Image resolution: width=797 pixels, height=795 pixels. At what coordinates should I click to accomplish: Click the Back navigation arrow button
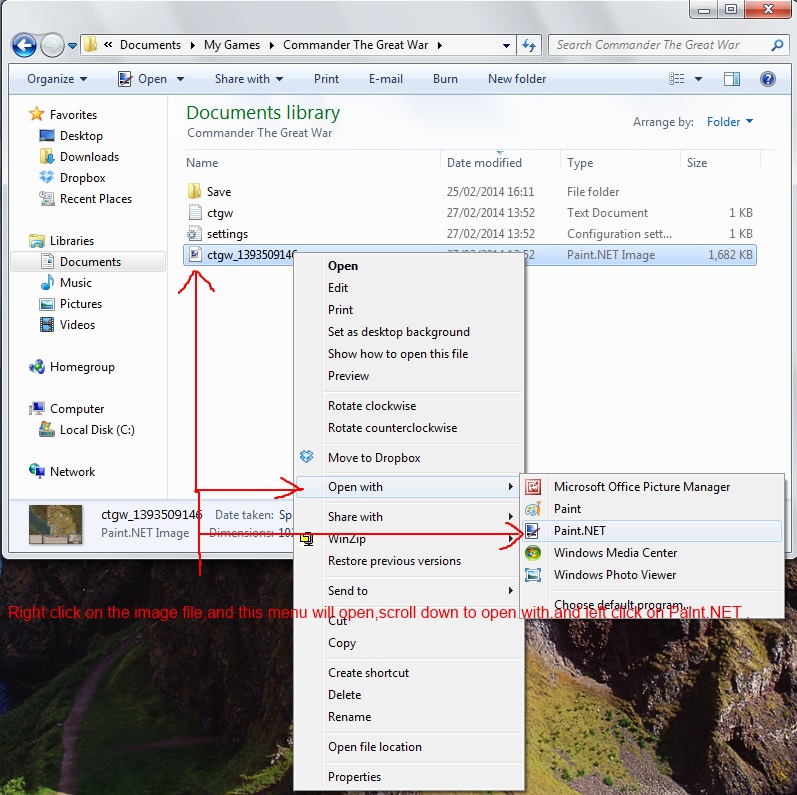24,45
